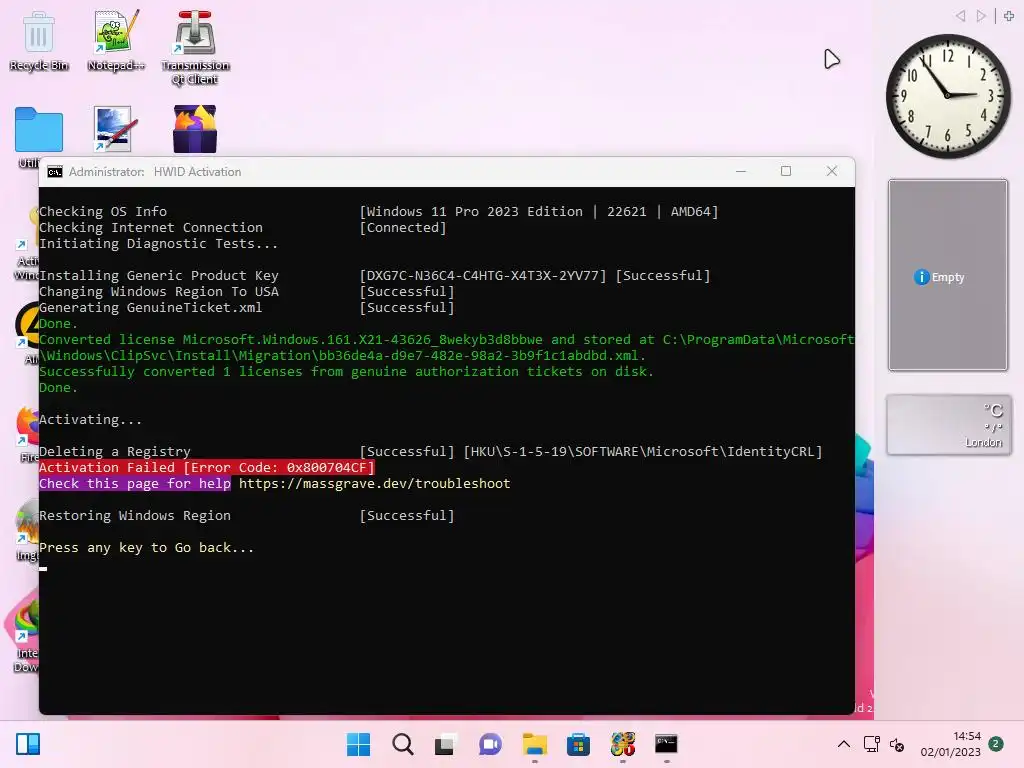Click the 'Press any key to Go back...' text
Image resolution: width=1024 pixels, height=768 pixels.
pos(146,548)
